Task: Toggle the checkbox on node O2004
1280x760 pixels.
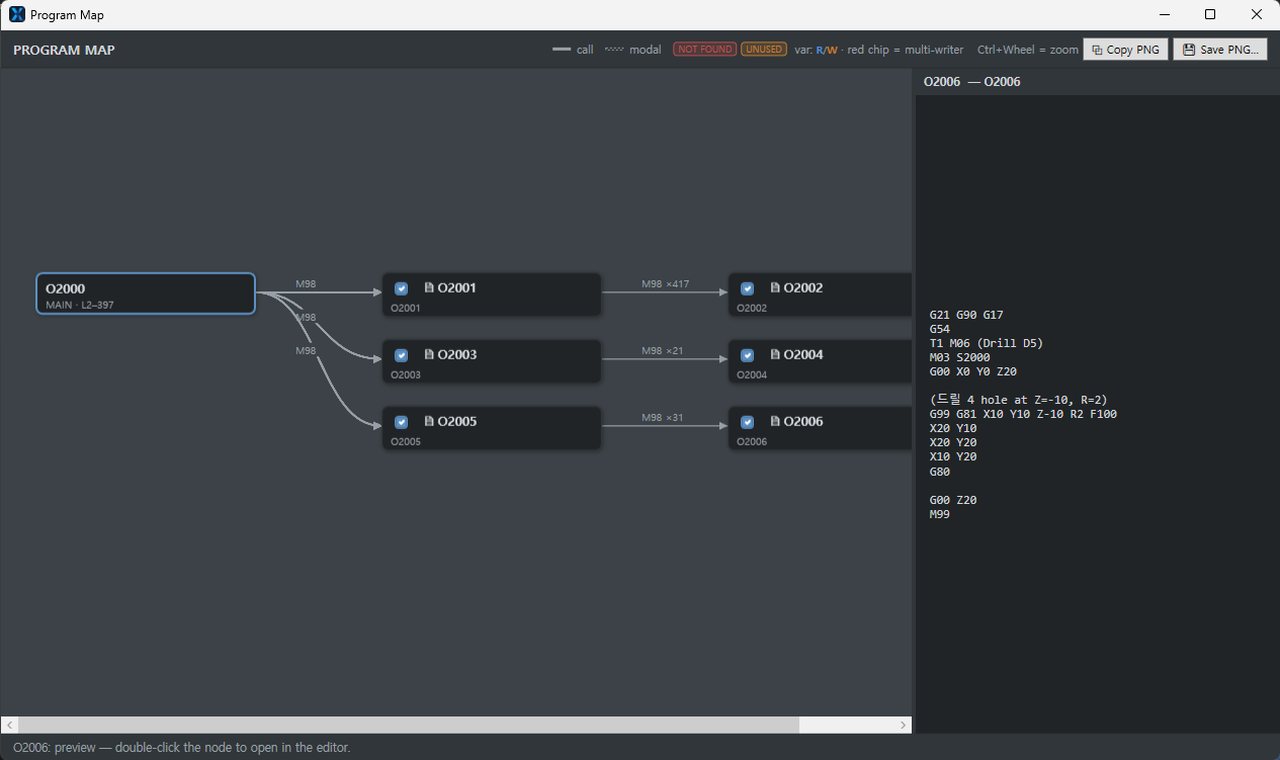Action: [747, 355]
